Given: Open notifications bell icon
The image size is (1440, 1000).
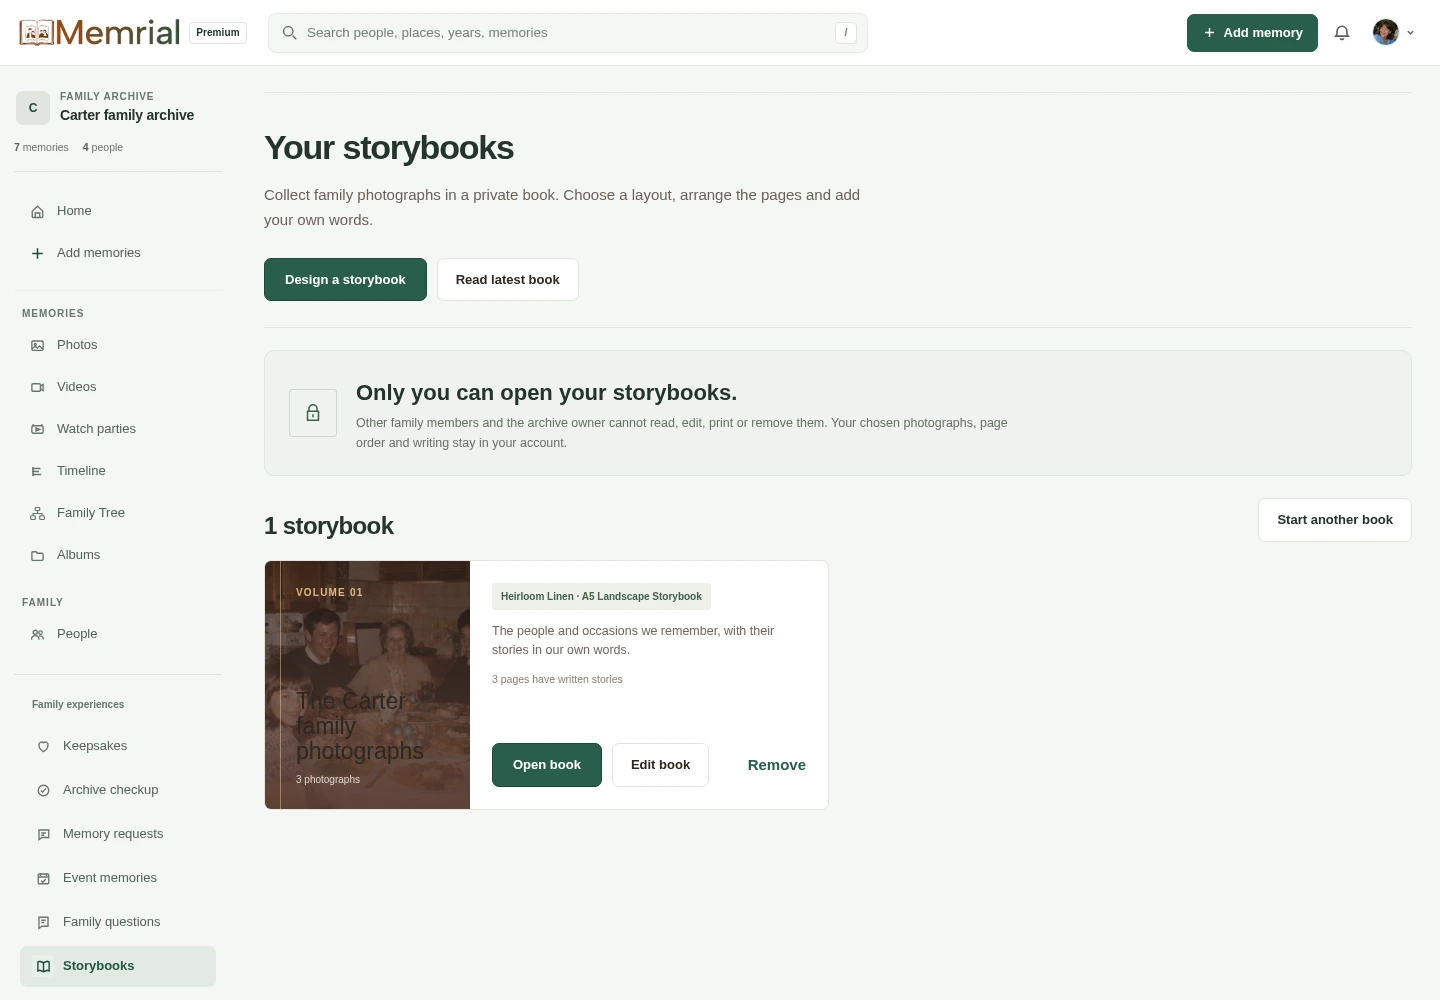Looking at the screenshot, I should click(1342, 33).
